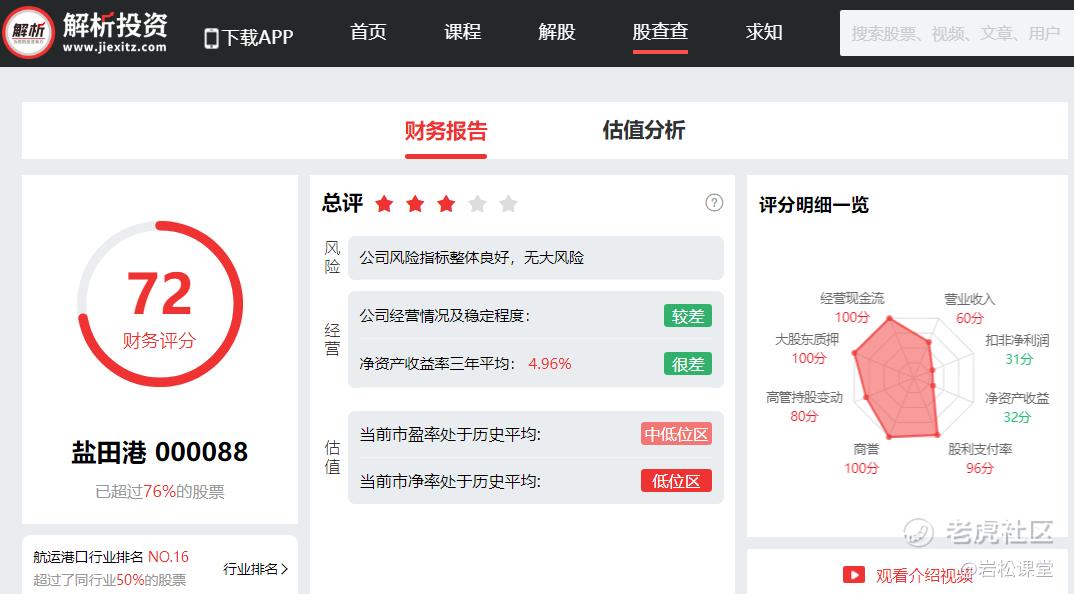The image size is (1074, 594).
Task: Click the 下载APP link
Action: [x=249, y=38]
